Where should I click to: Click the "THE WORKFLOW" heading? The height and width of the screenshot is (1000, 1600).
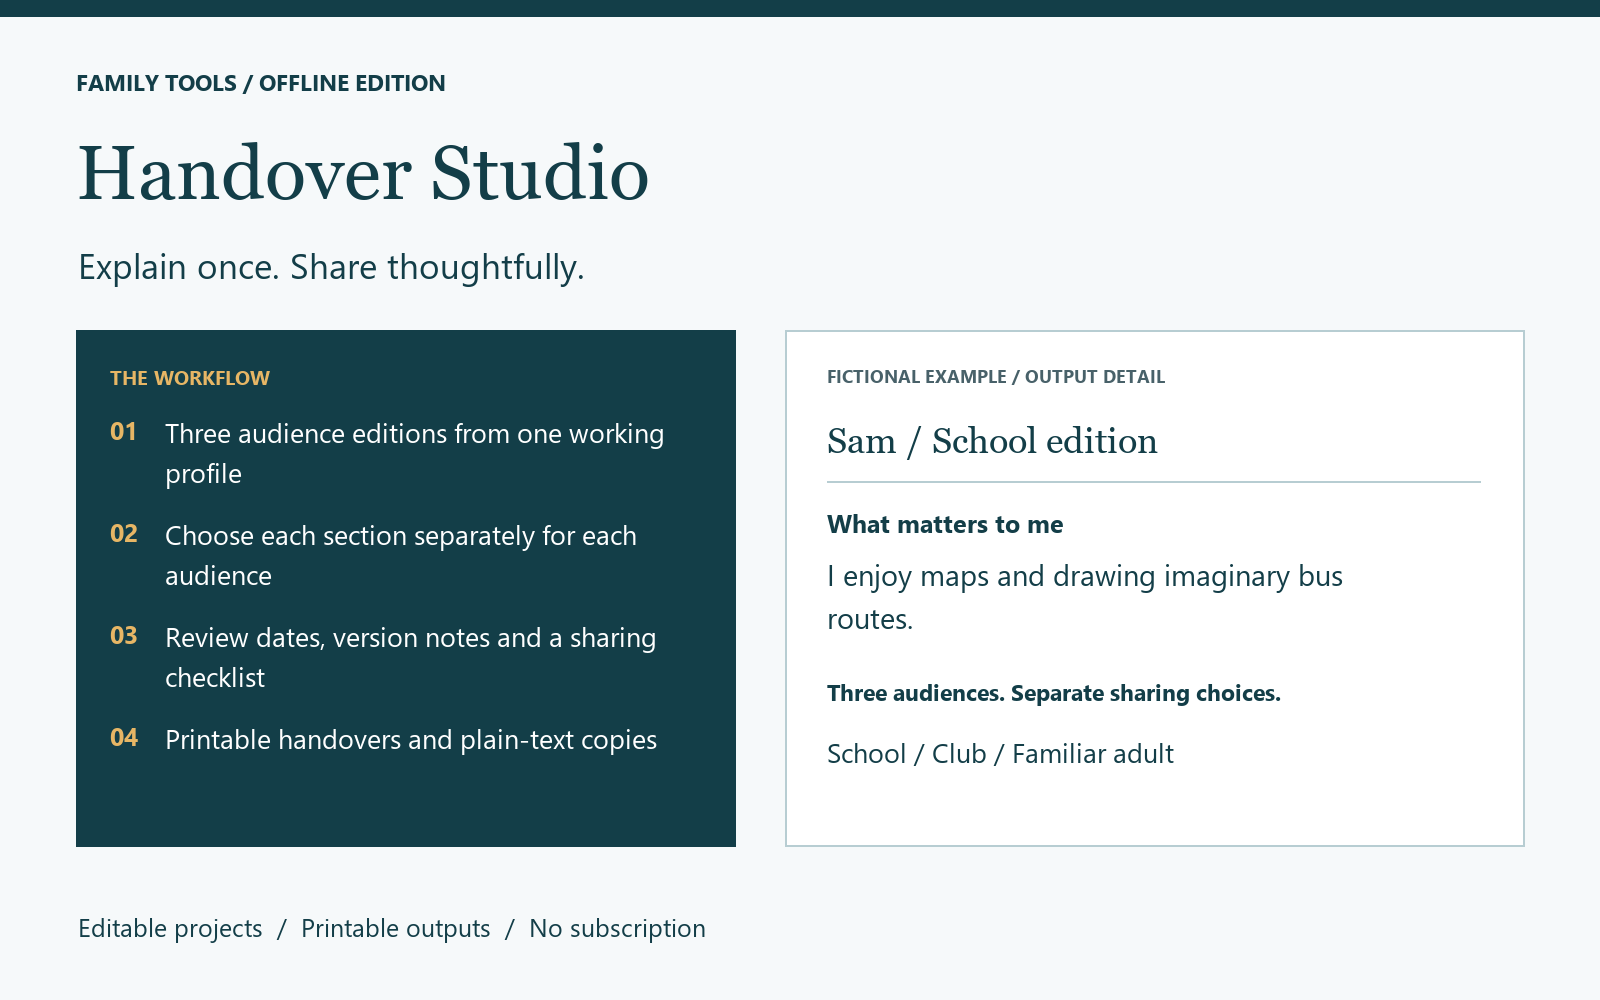[x=190, y=378]
